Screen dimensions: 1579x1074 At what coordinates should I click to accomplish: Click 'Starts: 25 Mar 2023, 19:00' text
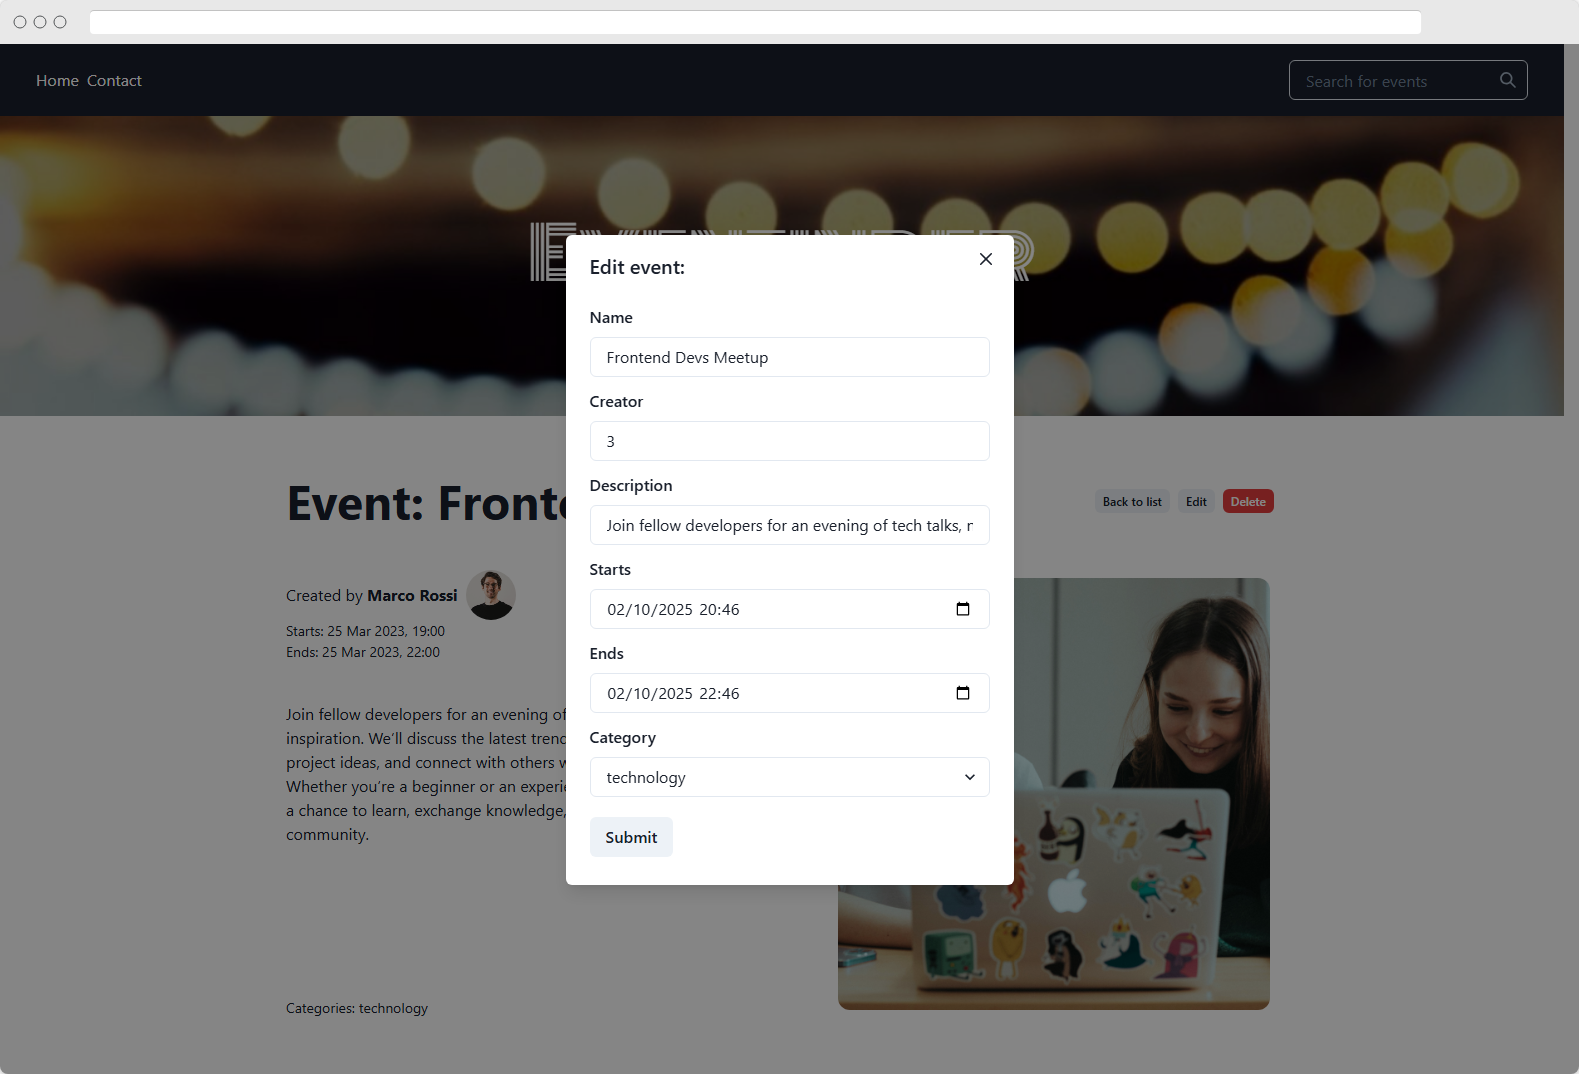pos(365,631)
